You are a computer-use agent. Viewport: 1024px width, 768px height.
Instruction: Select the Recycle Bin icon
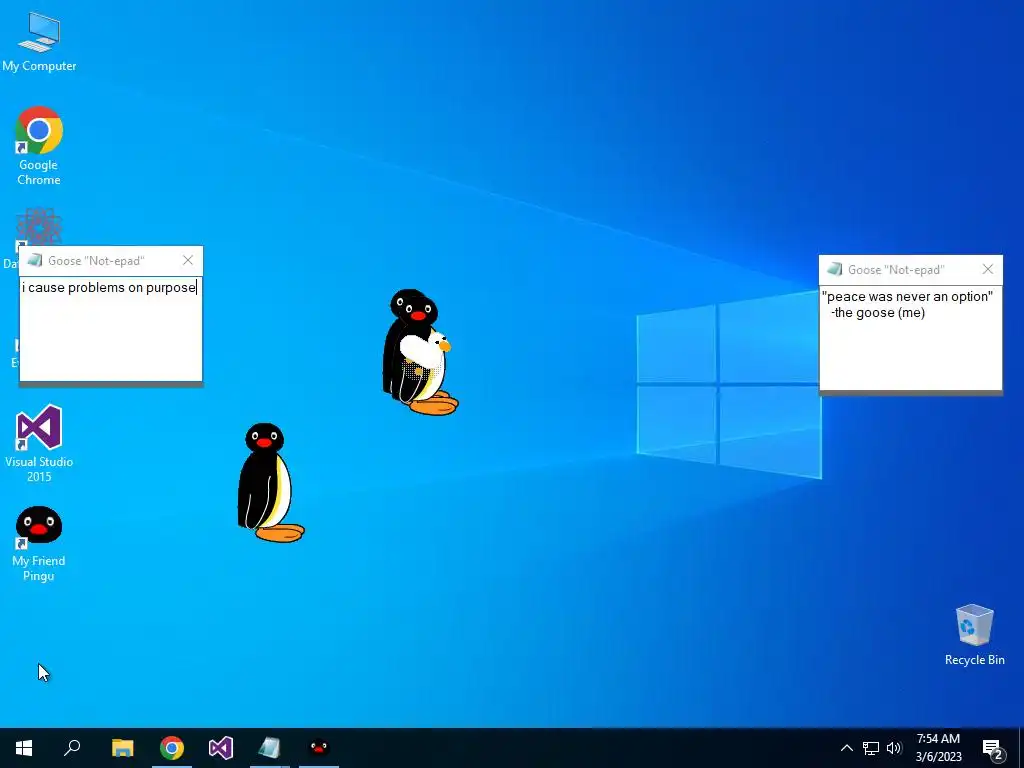pyautogui.click(x=974, y=635)
